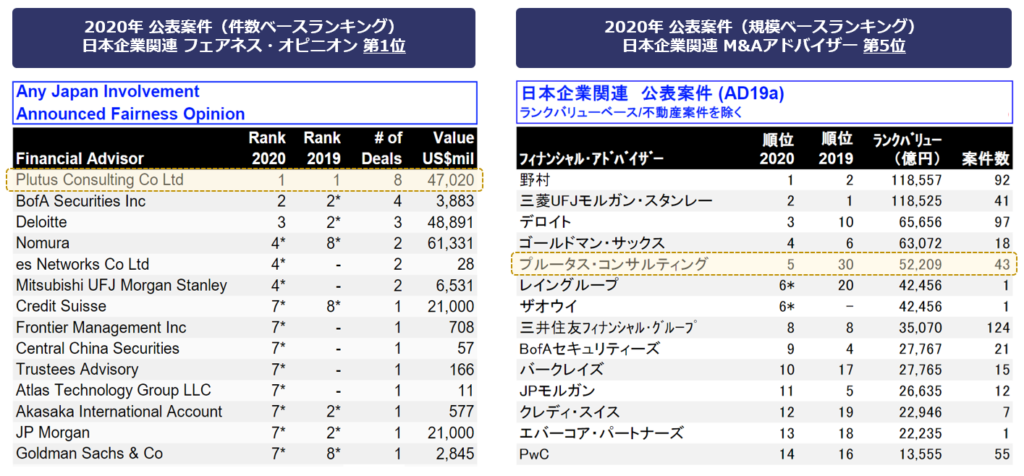Viewport: 1024px width, 476px height.
Task: Select 'ザオウイ' in the ranking list
Action: tap(547, 306)
